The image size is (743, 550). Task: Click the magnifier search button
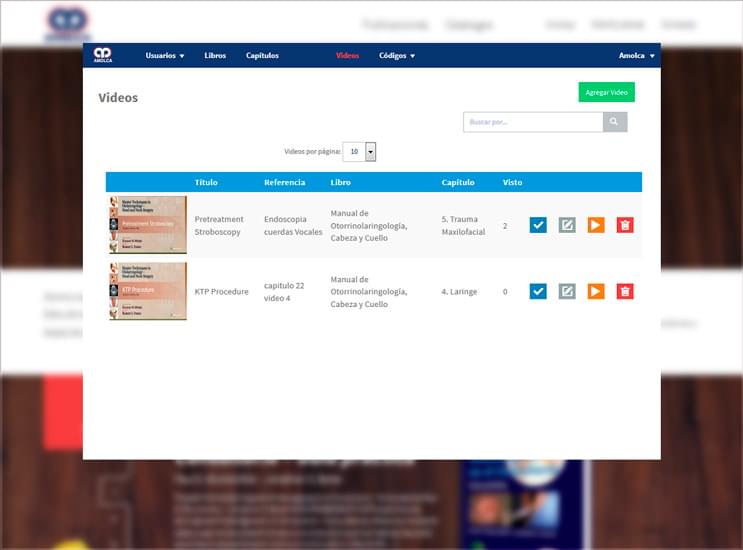(x=615, y=122)
